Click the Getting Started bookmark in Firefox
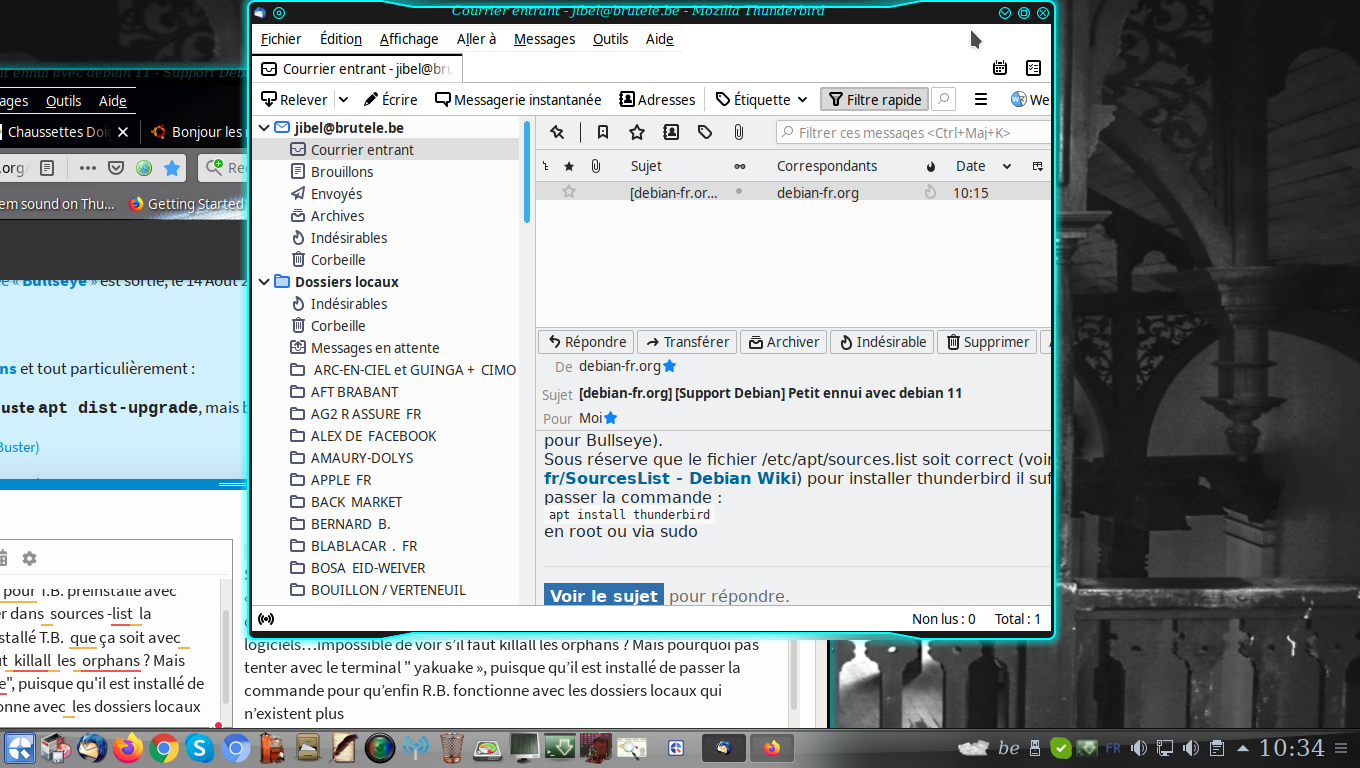 (x=187, y=204)
